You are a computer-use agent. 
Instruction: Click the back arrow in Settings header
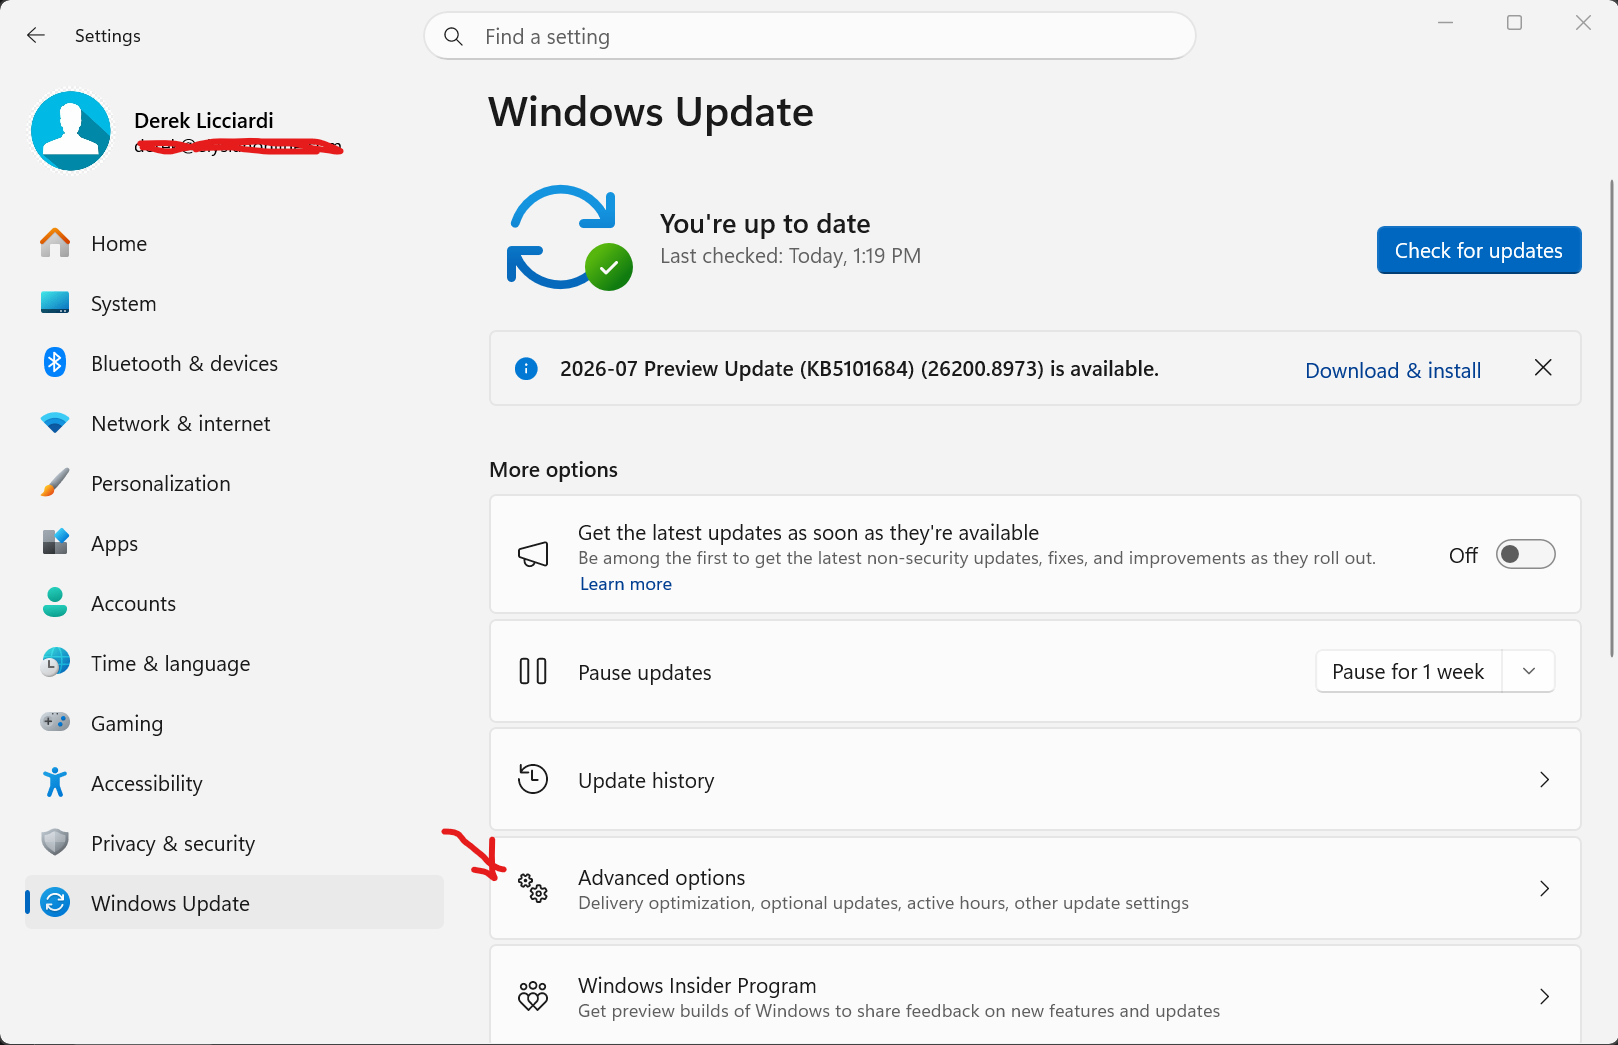tap(36, 36)
